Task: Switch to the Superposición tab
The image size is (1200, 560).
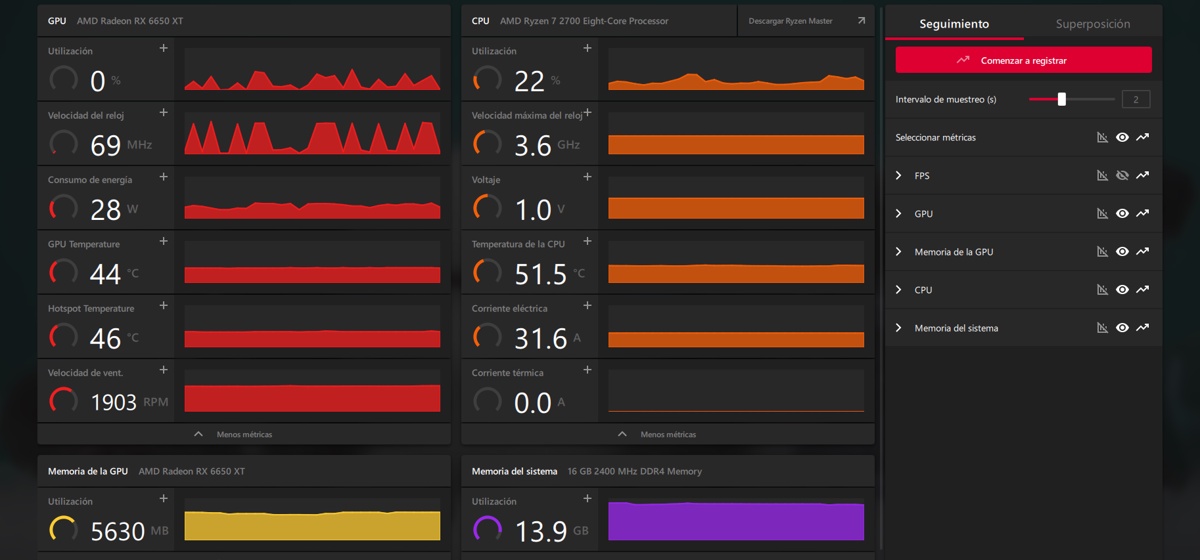Action: click(x=1093, y=23)
